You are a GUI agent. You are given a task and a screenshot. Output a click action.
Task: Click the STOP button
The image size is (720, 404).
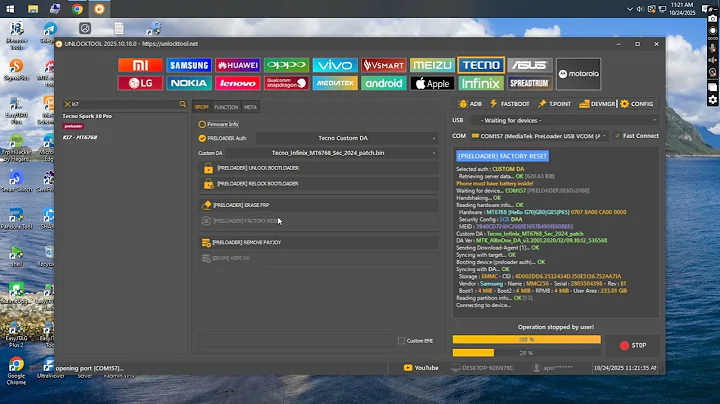tap(633, 345)
